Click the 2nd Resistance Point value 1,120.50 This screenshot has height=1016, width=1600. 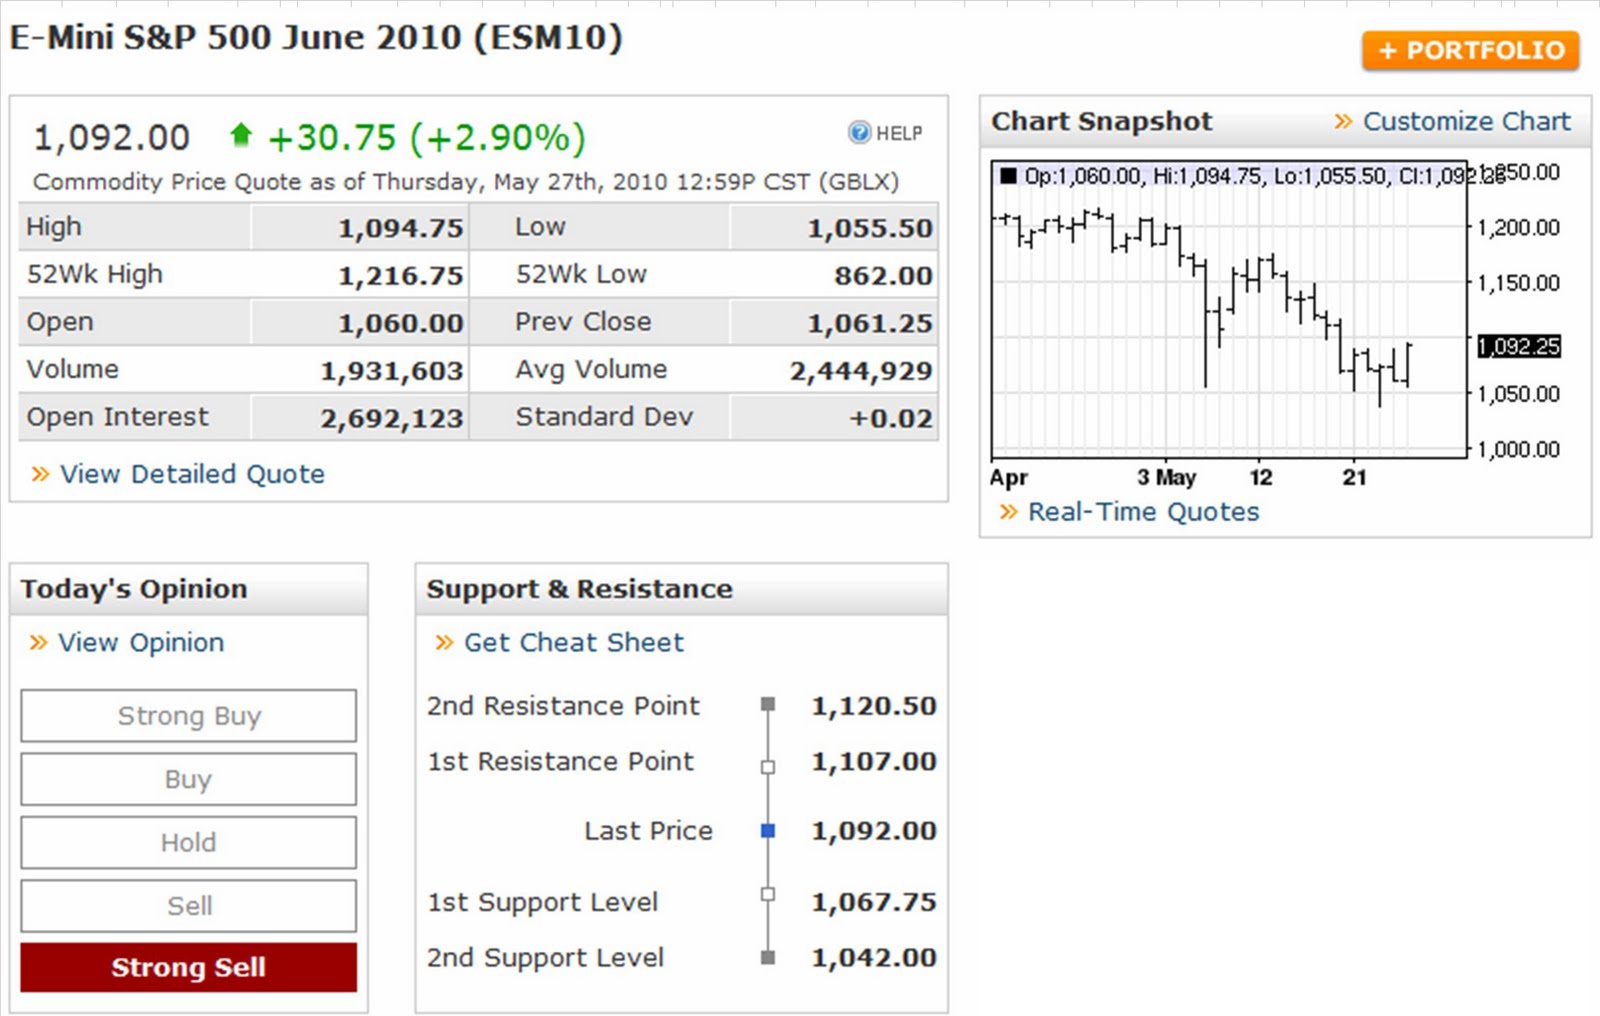click(x=874, y=706)
